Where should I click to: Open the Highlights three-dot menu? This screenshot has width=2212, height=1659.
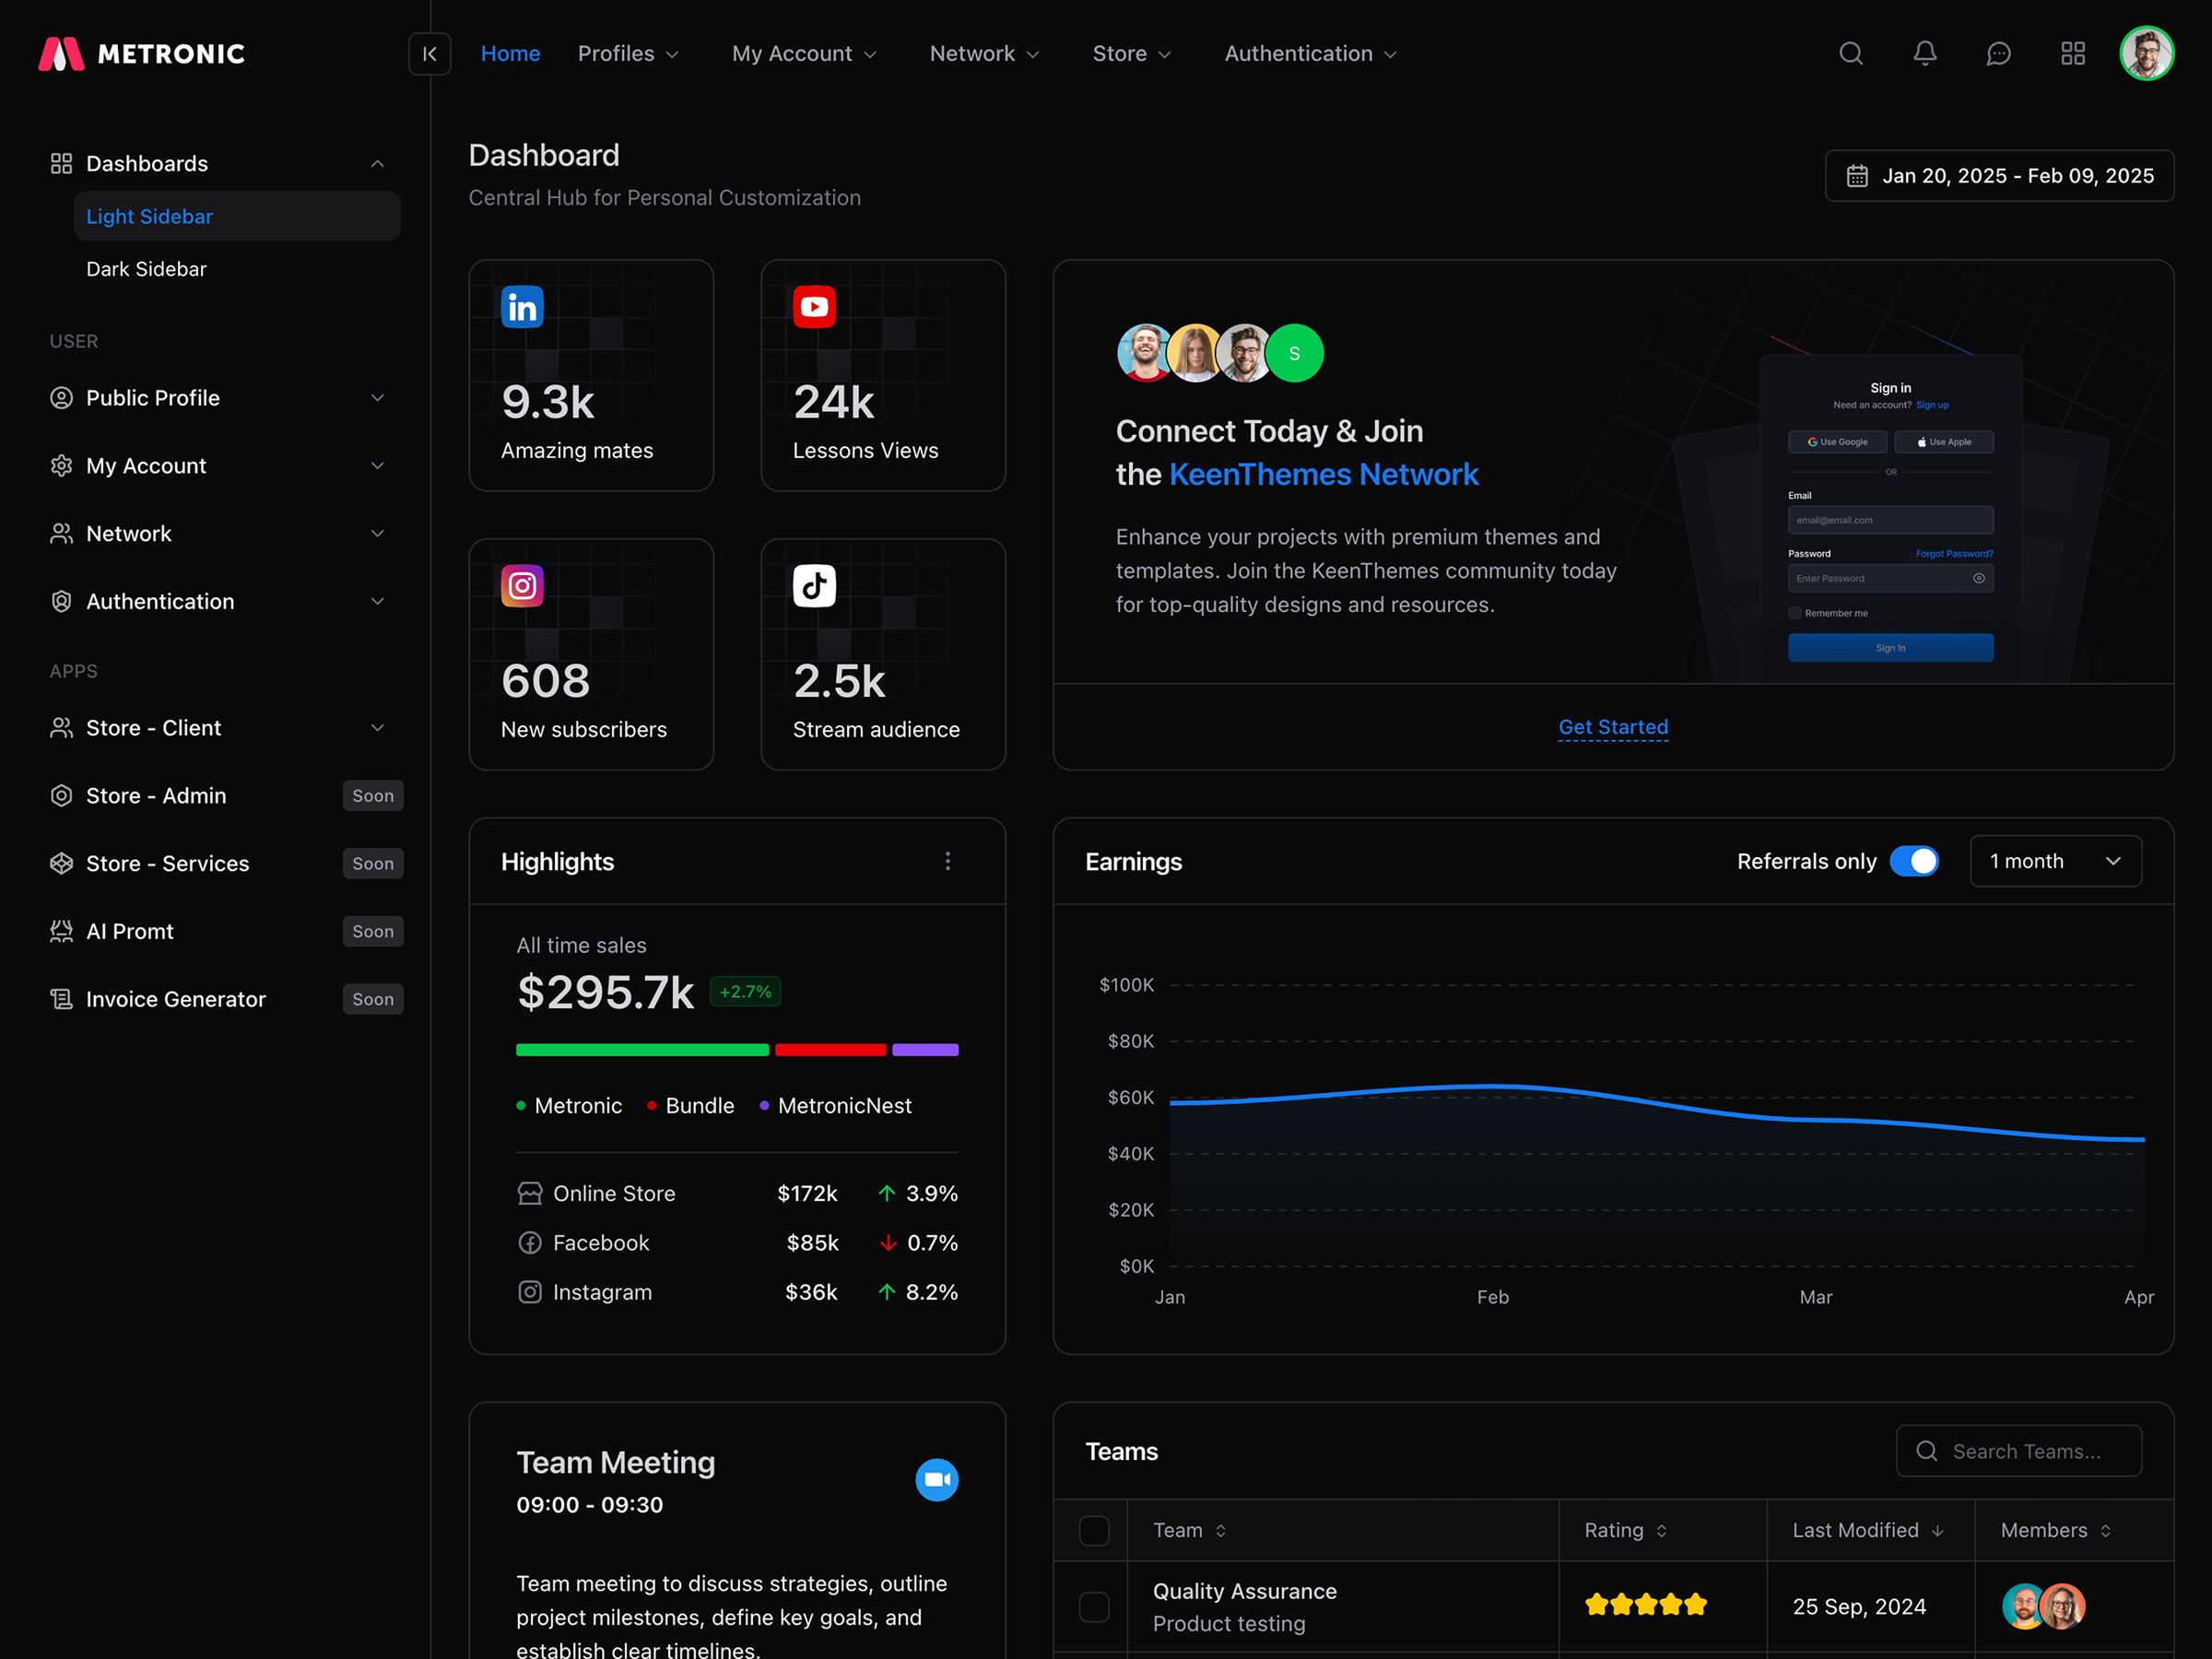[948, 861]
